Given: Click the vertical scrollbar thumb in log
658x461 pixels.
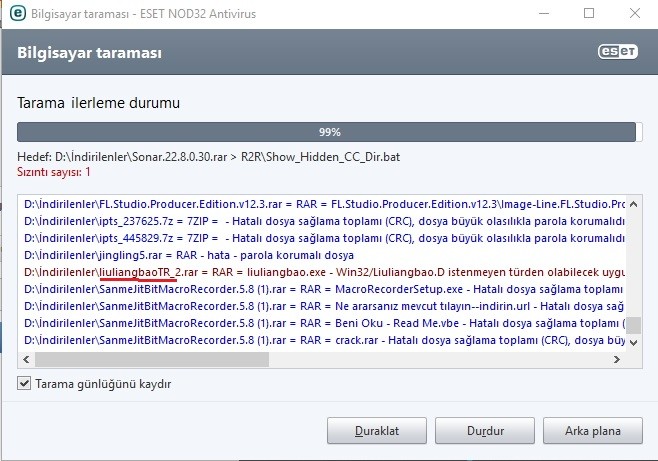Looking at the screenshot, I should [634, 325].
